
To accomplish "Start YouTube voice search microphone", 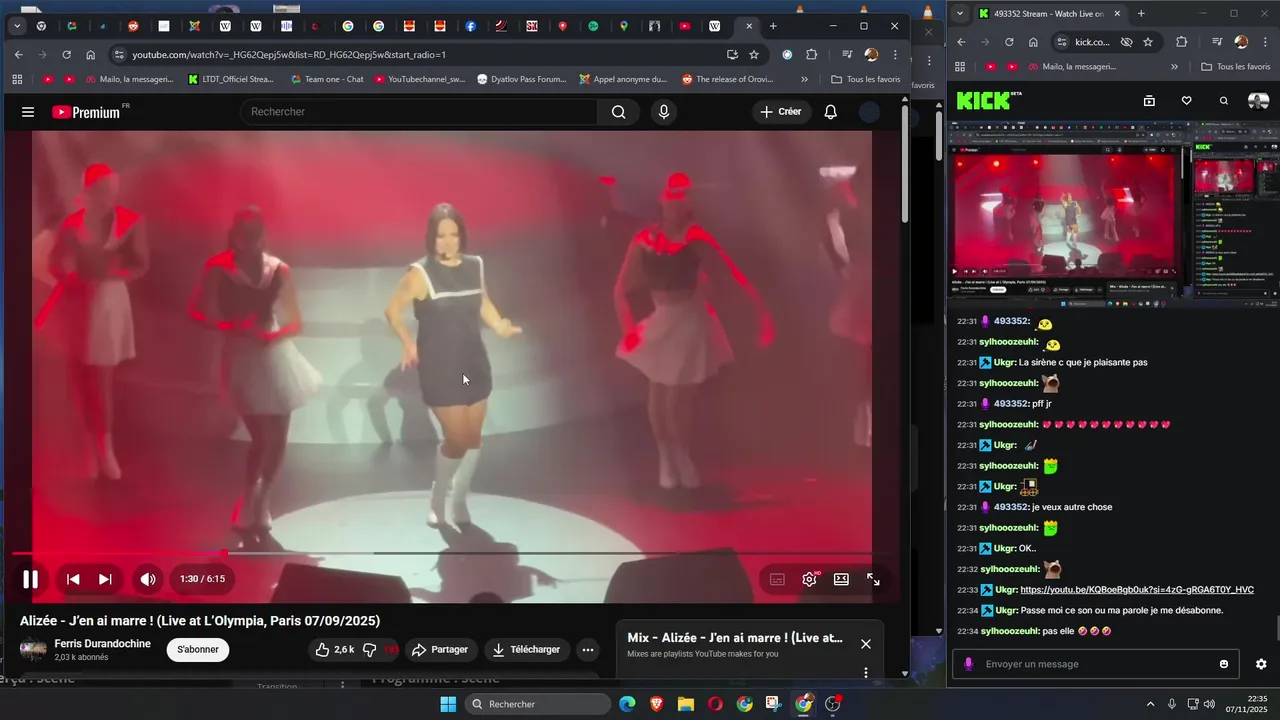I will [x=663, y=112].
